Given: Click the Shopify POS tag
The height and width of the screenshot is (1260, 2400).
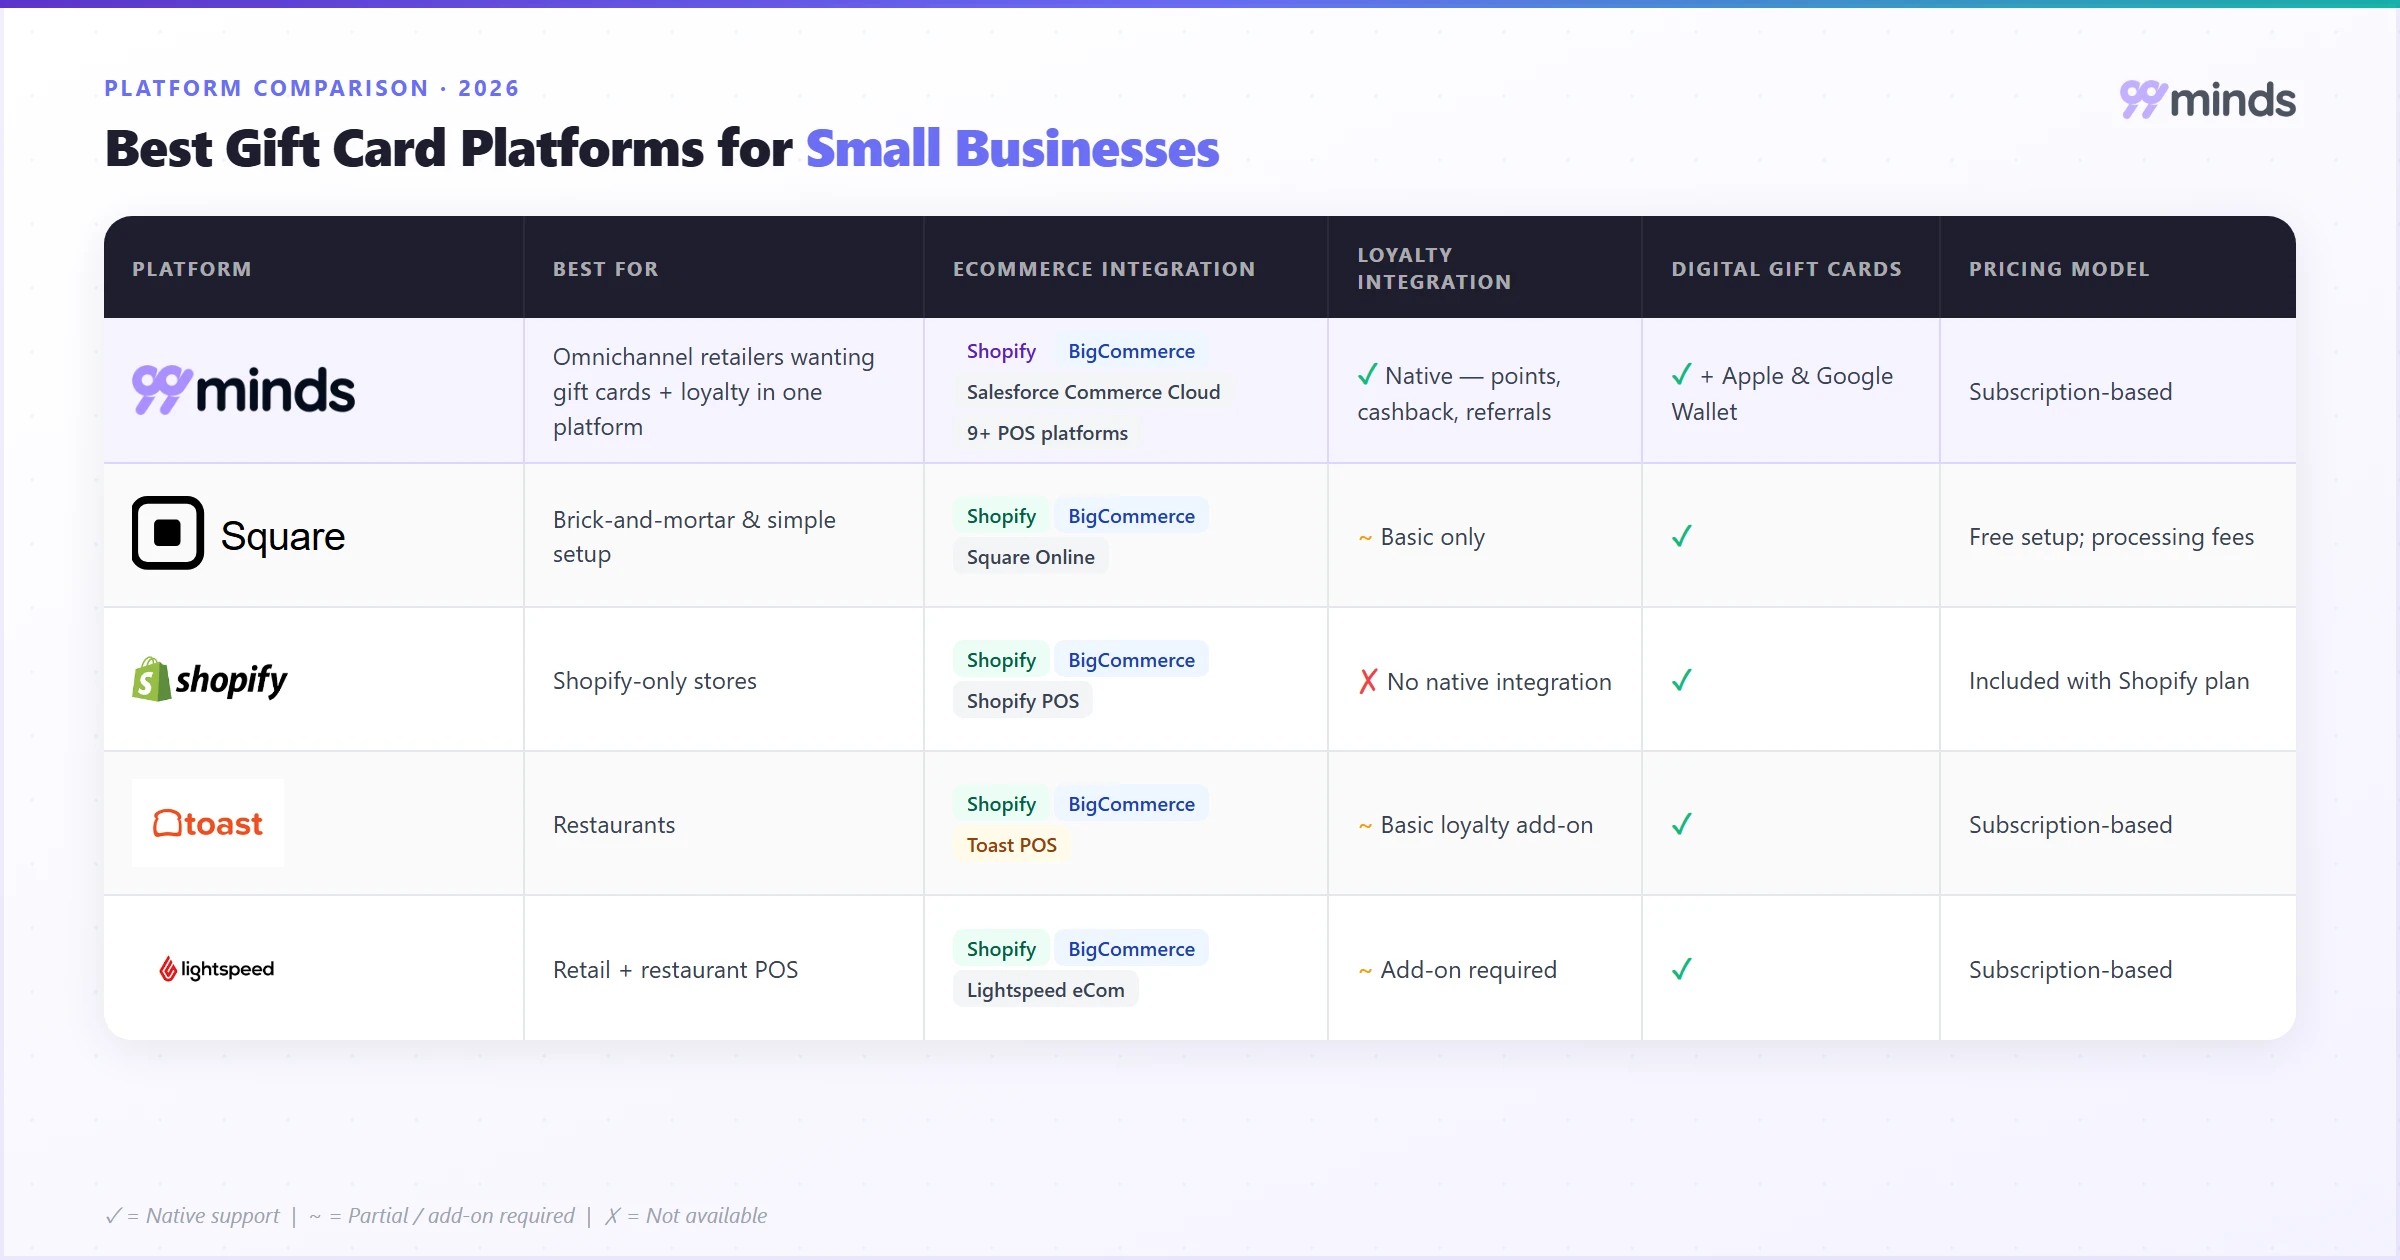Looking at the screenshot, I should point(1022,701).
